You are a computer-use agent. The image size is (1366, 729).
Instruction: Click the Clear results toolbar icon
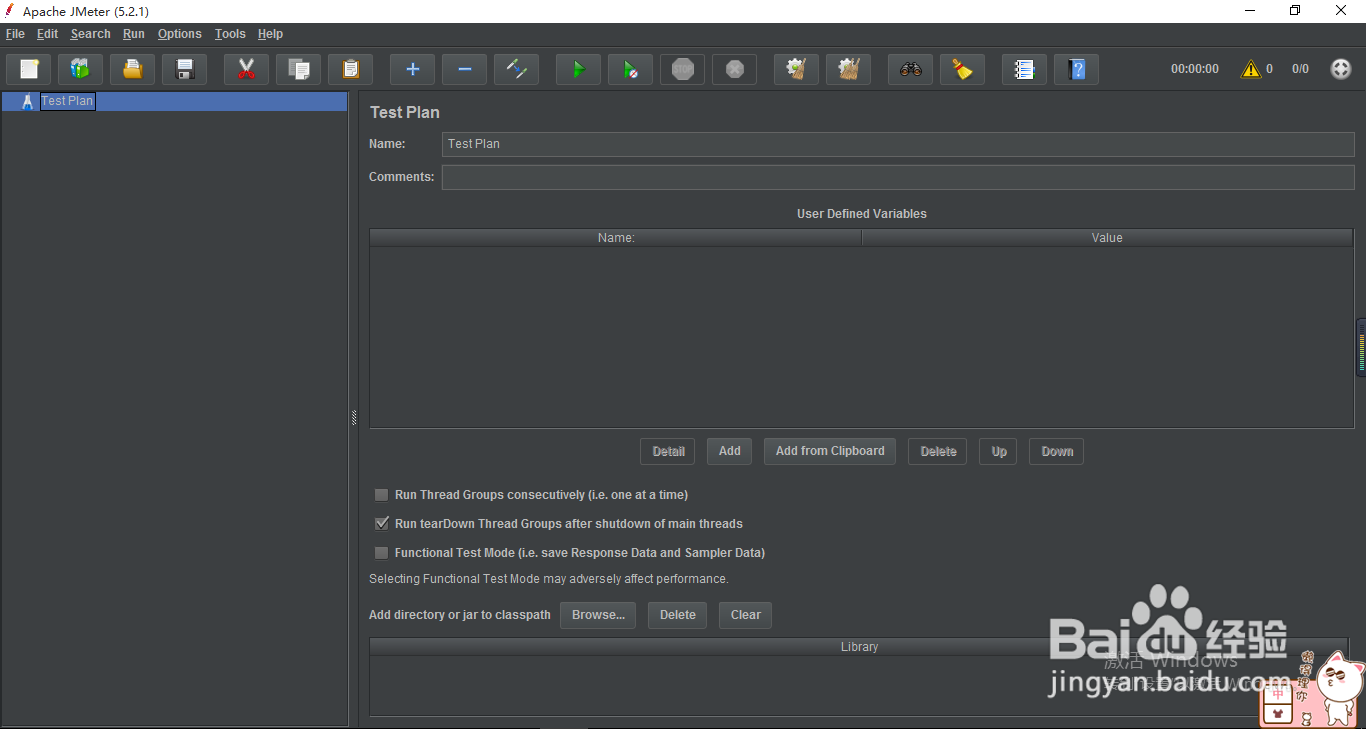click(797, 69)
